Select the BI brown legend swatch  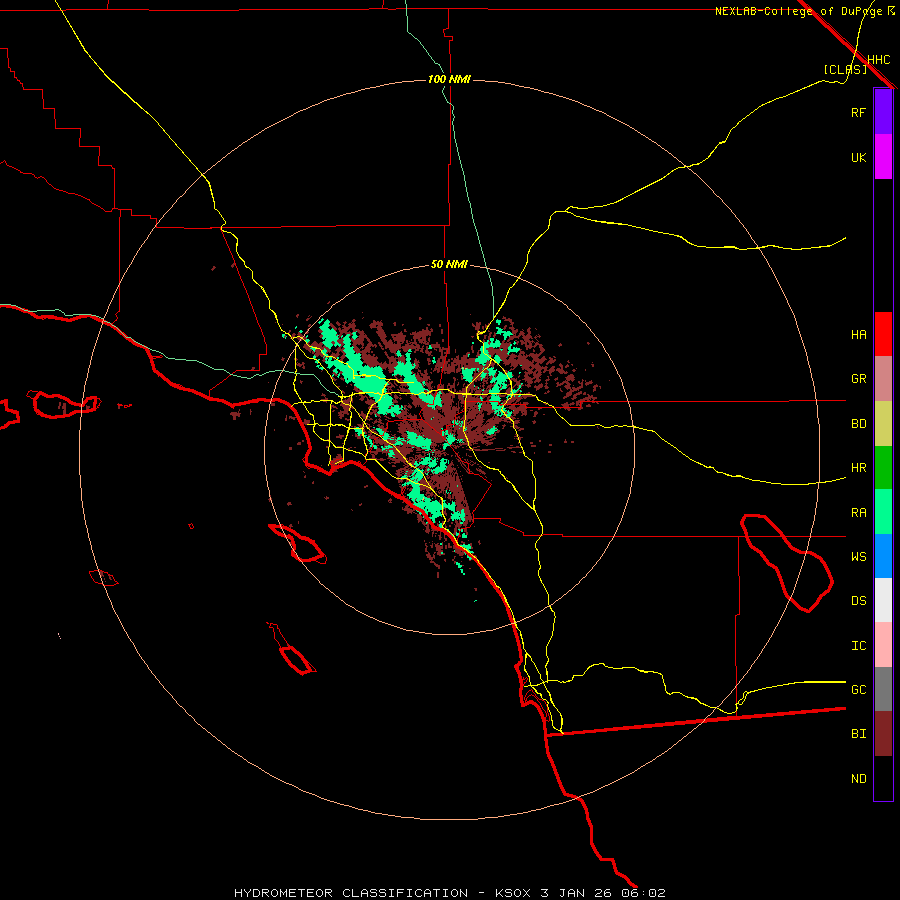(x=883, y=734)
